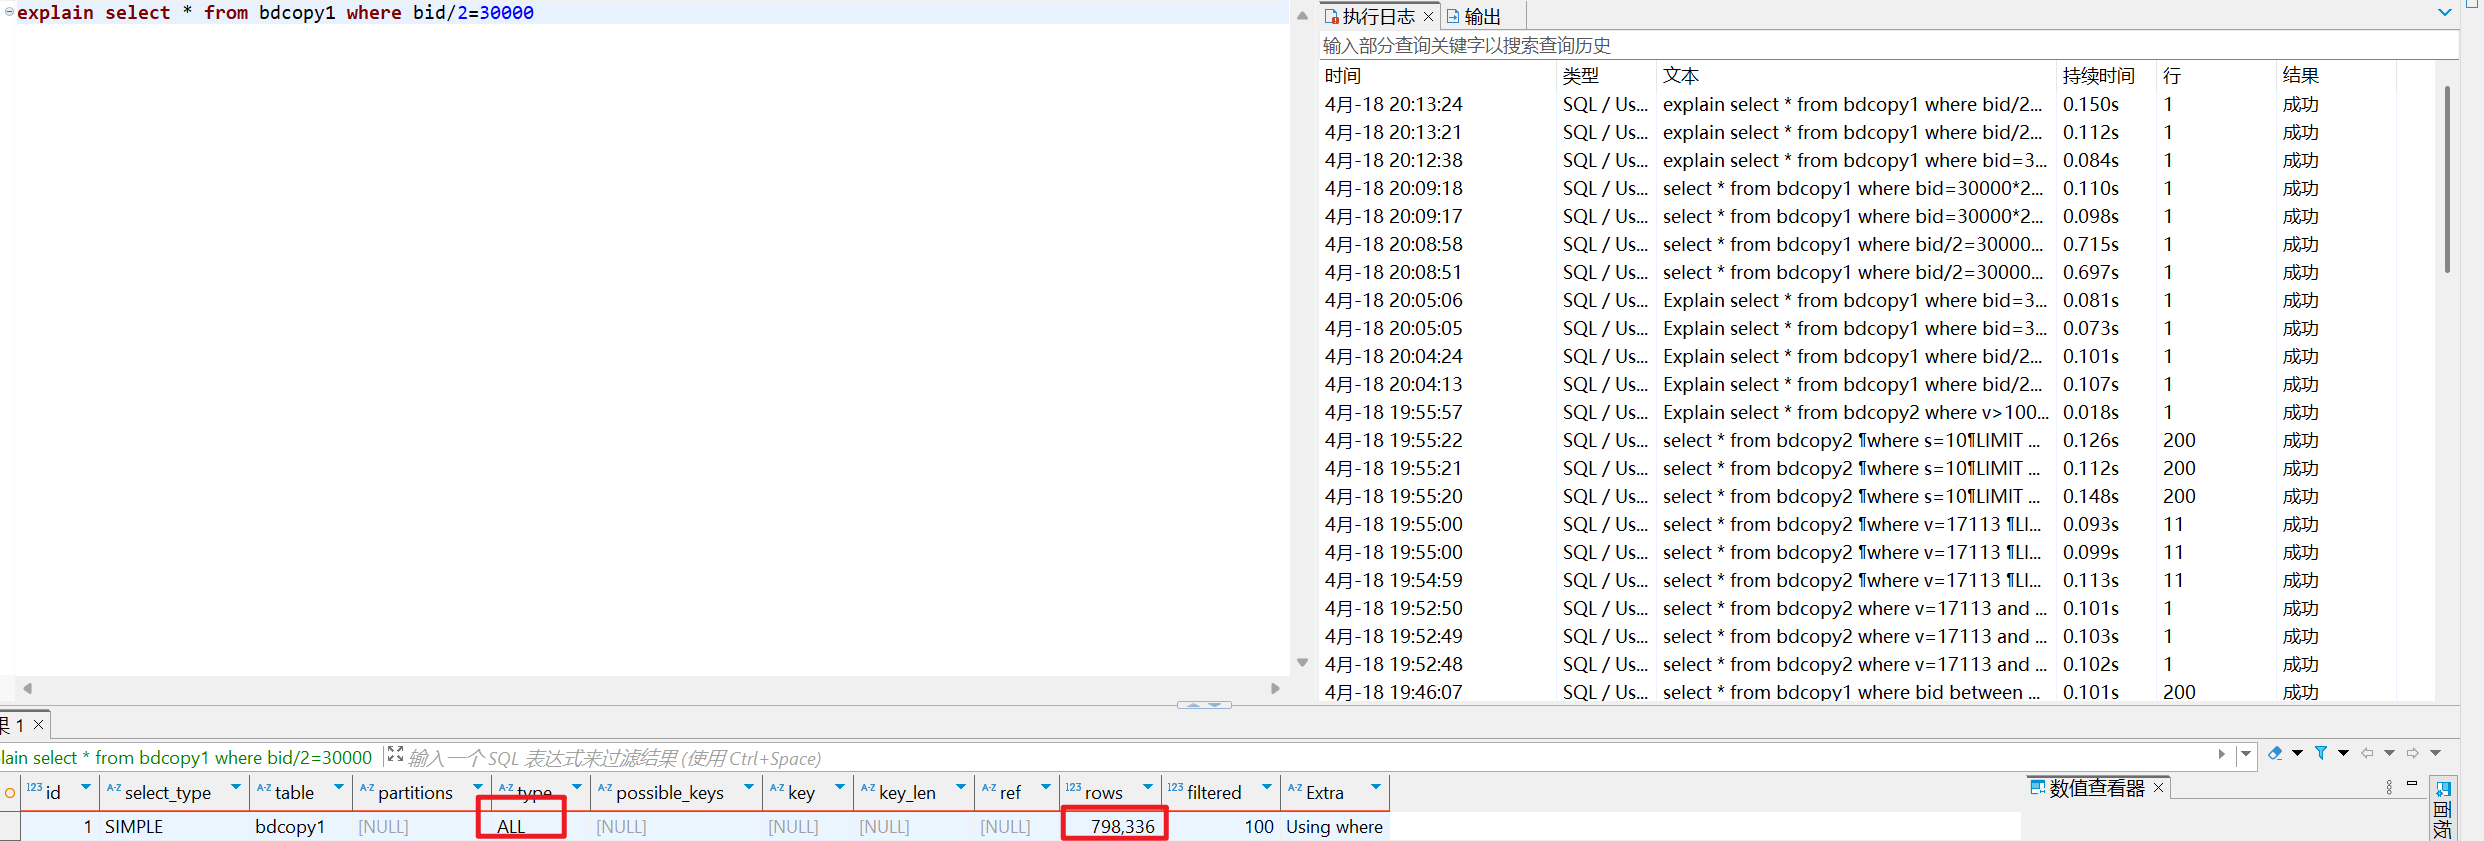Open the filtered column filter dropdown

click(1267, 787)
